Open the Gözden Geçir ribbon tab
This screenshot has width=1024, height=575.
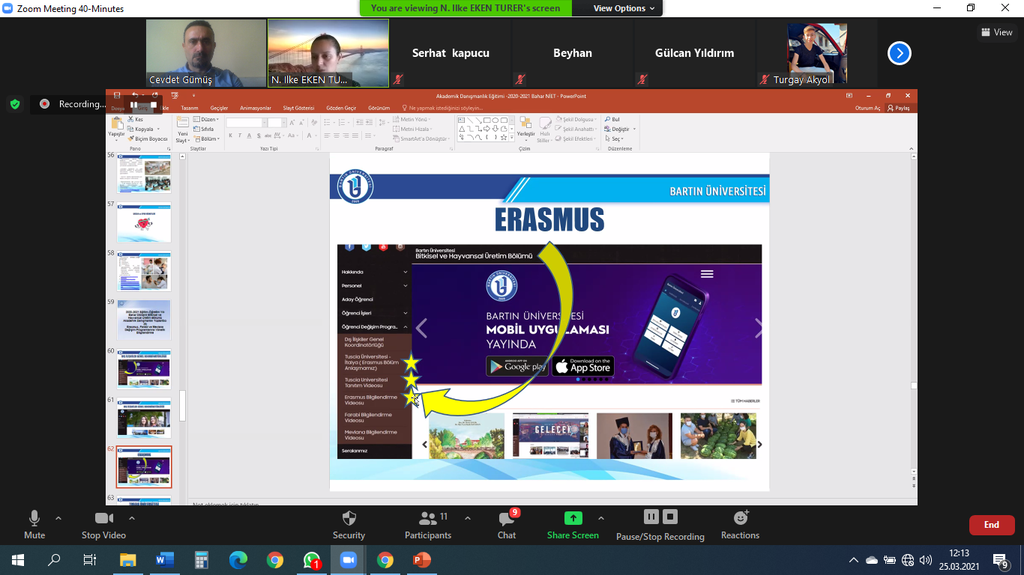click(x=341, y=108)
